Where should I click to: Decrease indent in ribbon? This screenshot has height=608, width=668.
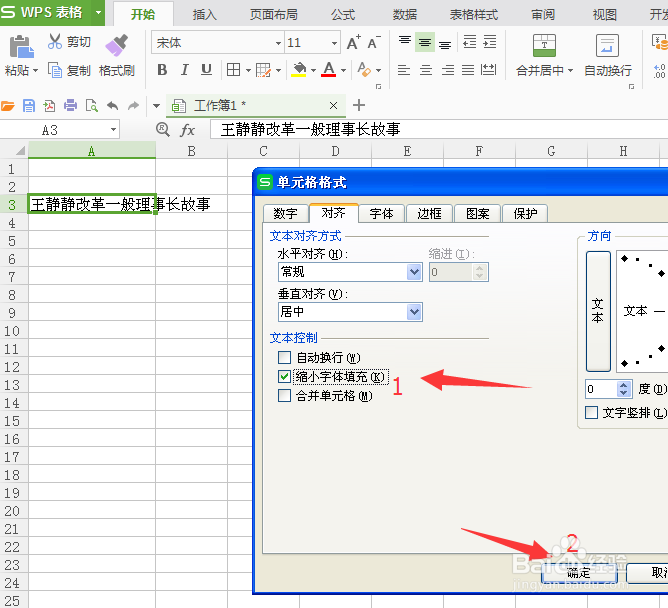coord(469,42)
